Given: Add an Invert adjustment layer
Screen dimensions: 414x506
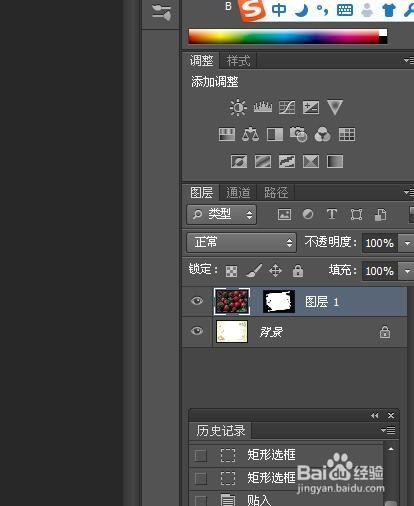Looking at the screenshot, I should click(239, 162).
